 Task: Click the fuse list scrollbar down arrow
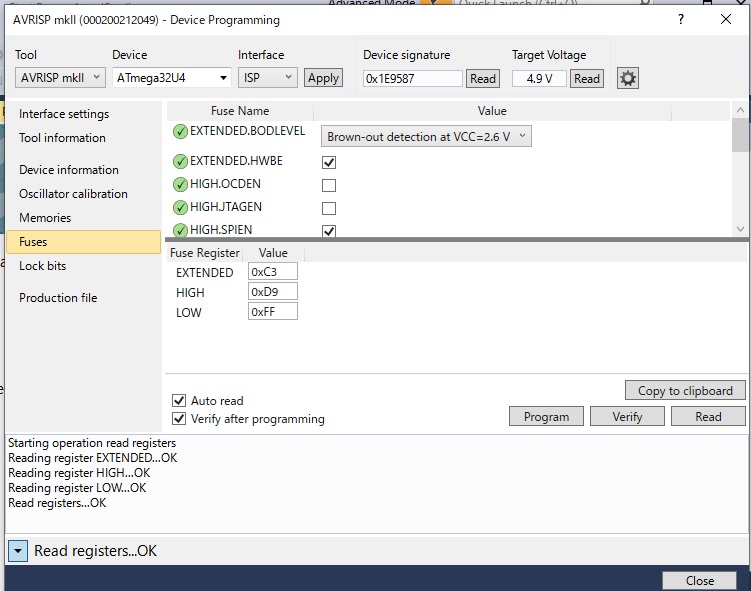tap(740, 229)
